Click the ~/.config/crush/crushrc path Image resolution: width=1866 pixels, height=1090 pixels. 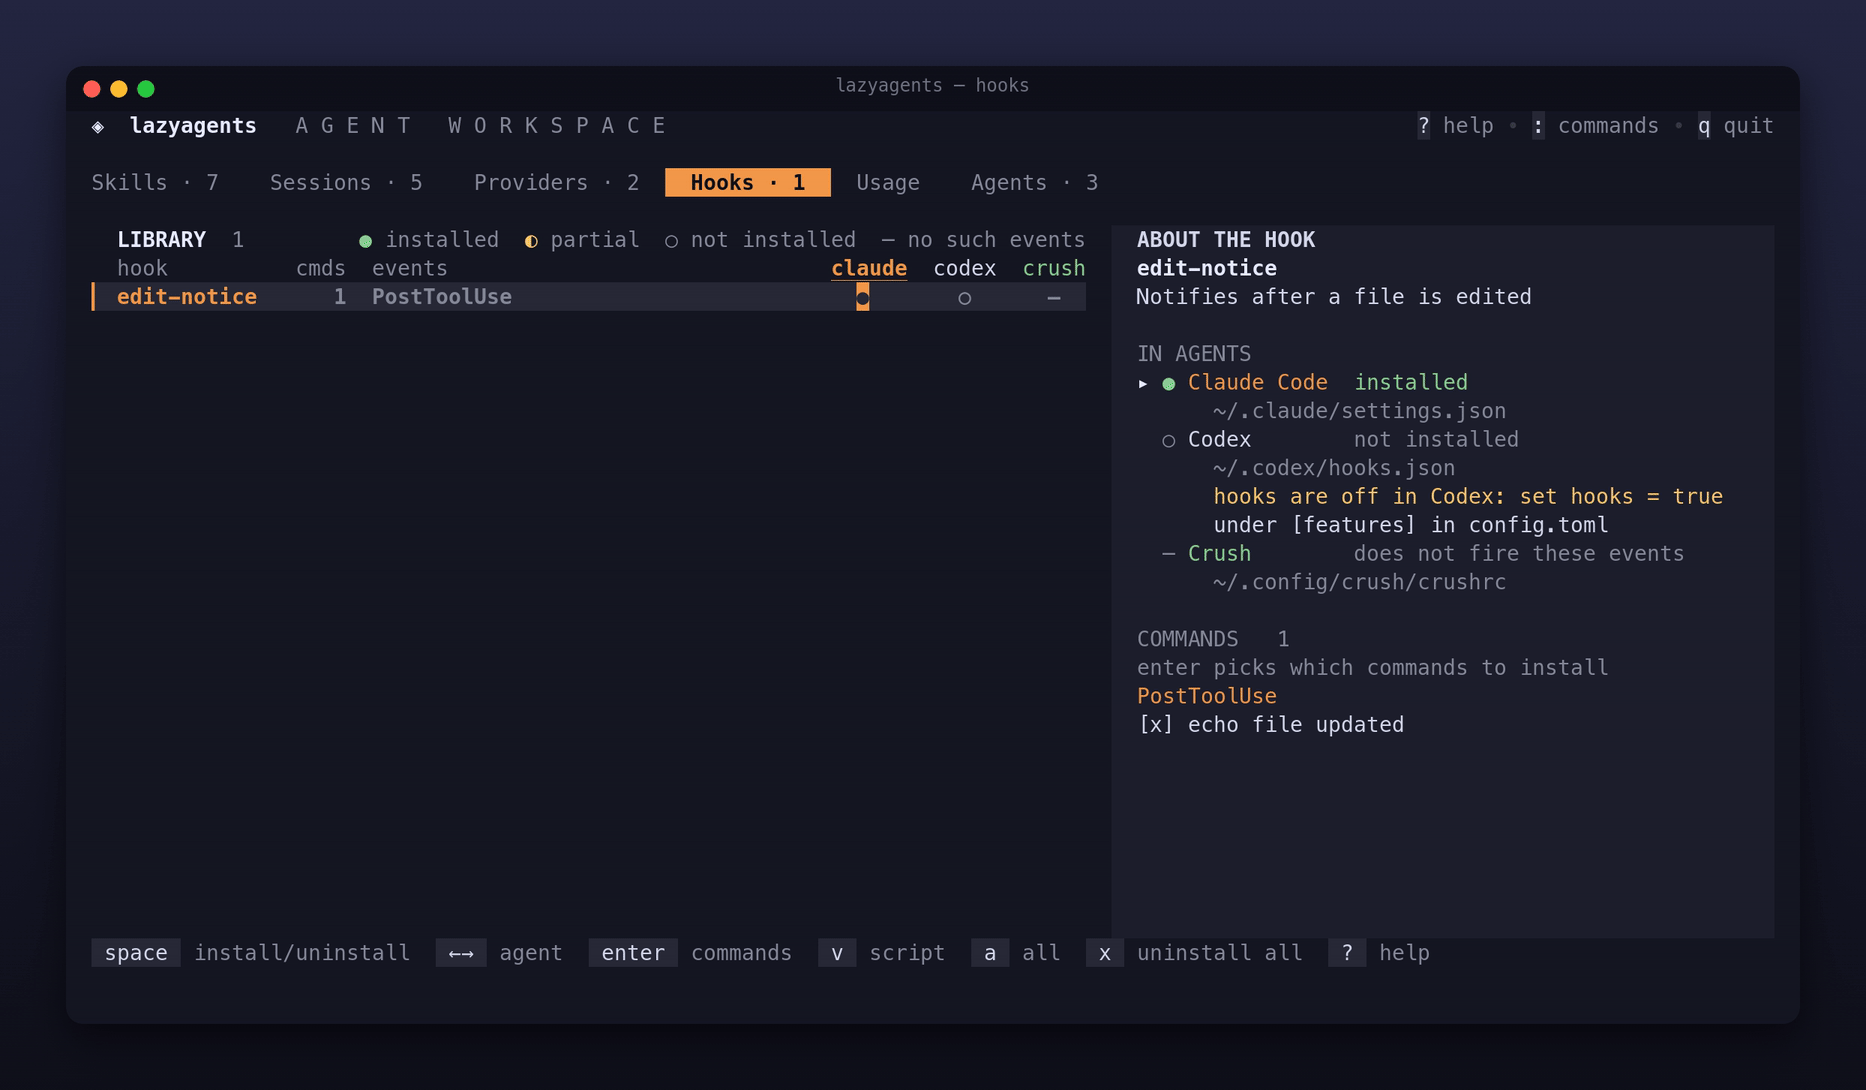tap(1359, 582)
